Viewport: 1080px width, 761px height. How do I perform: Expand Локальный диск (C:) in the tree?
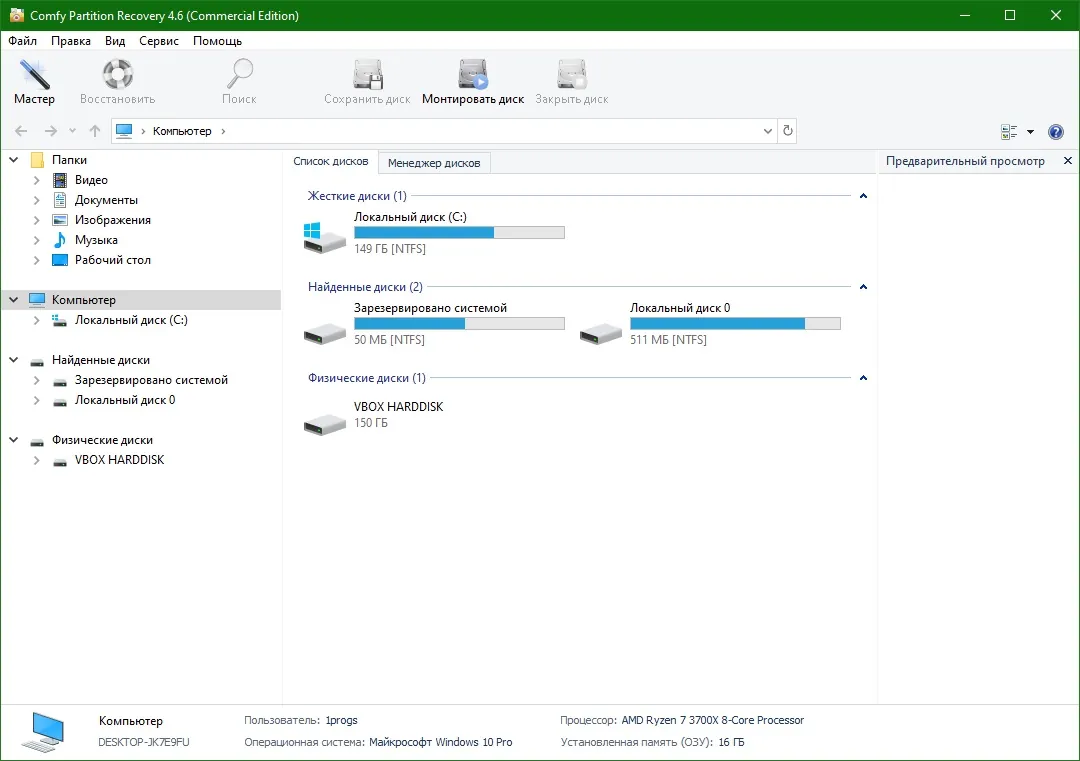[37, 320]
